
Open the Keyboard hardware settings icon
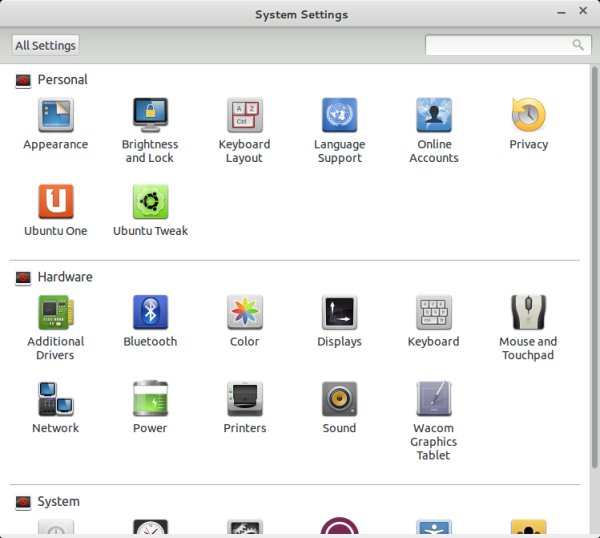[x=434, y=312]
